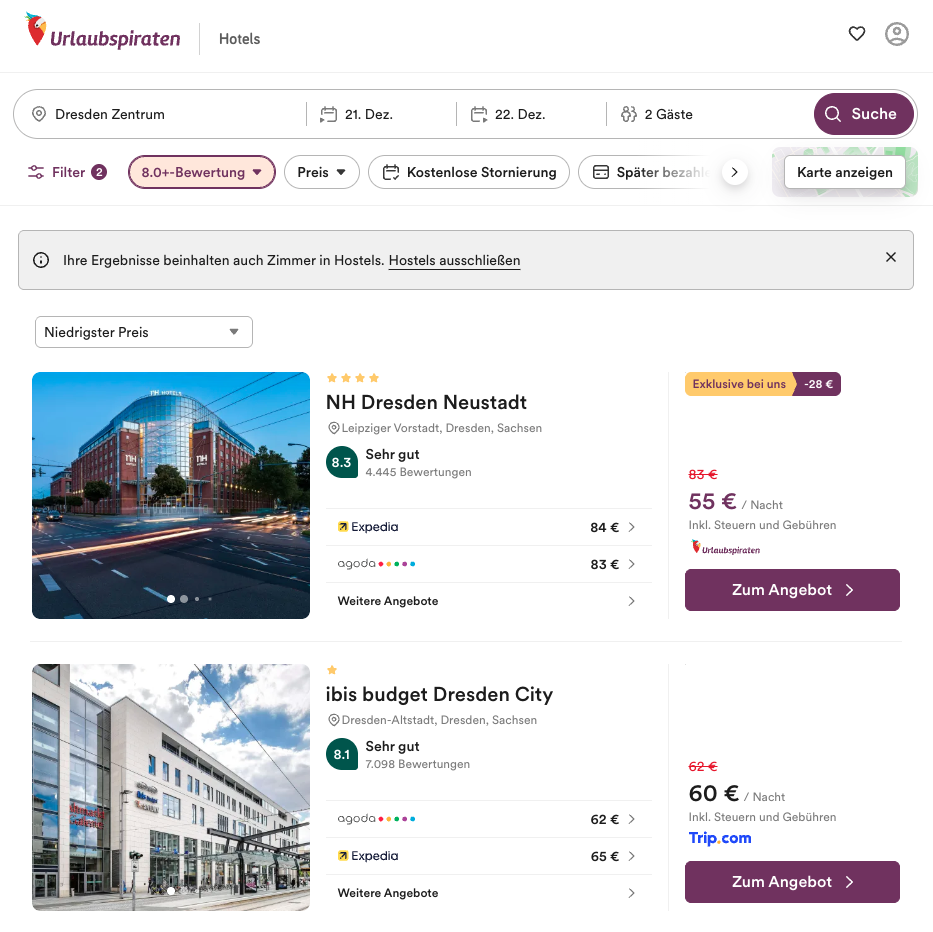The image size is (933, 932).
Task: Click the guests people icon
Action: tap(629, 114)
